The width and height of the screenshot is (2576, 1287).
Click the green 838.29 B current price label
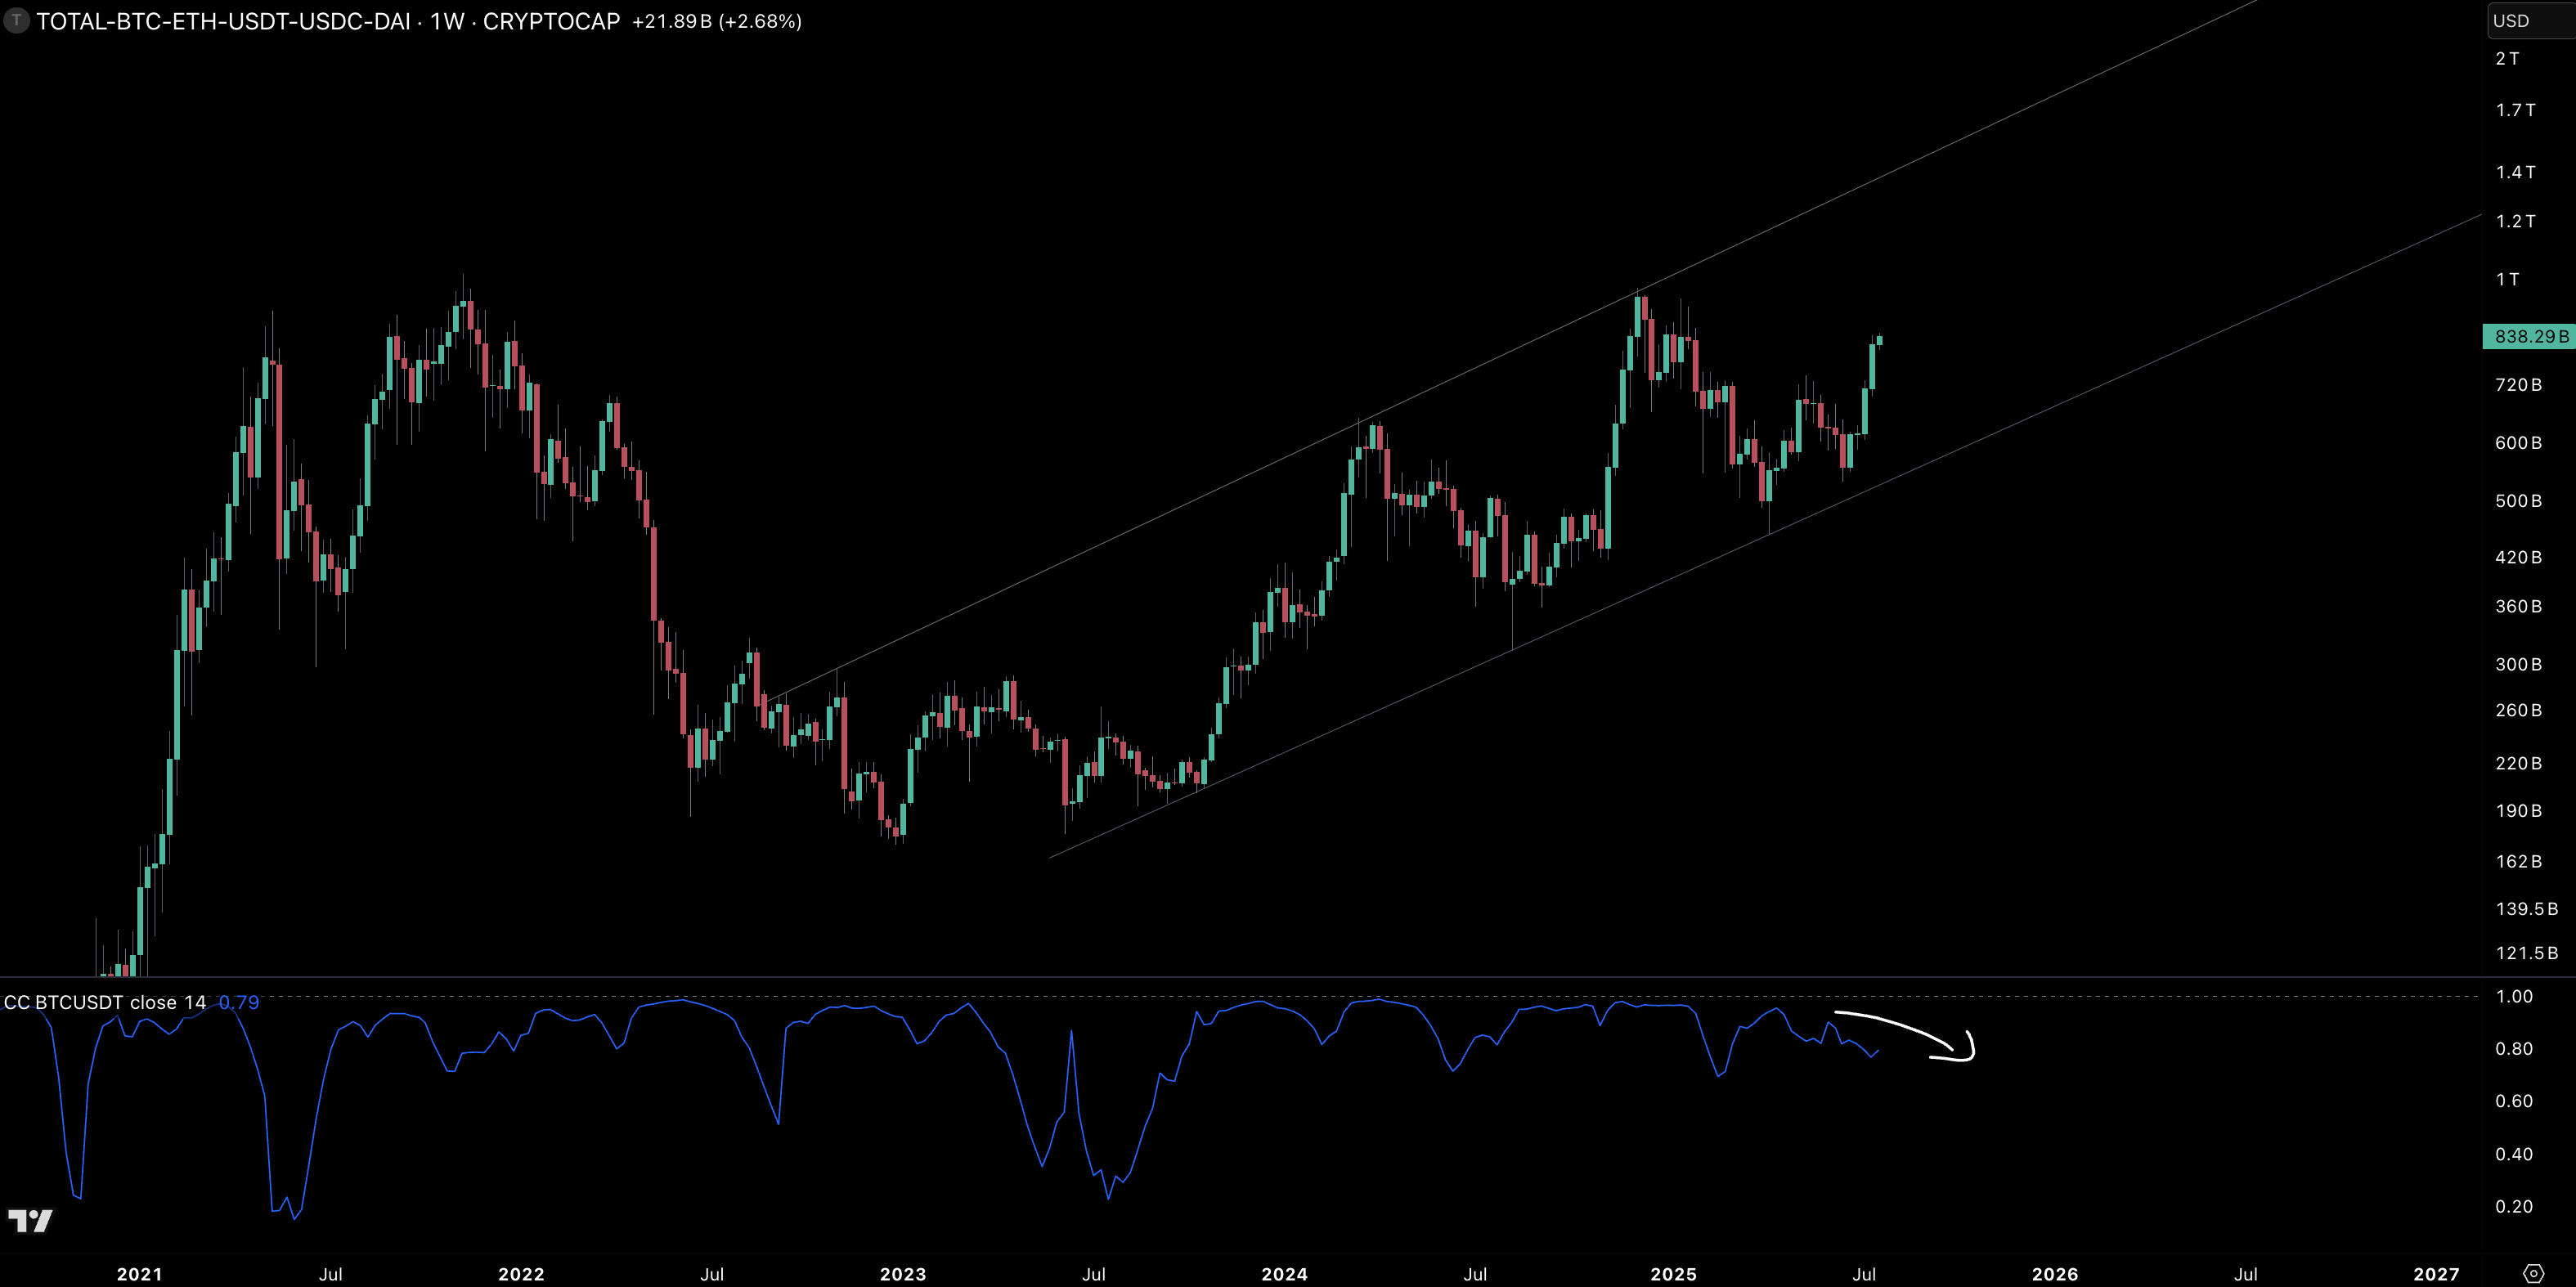2530,337
